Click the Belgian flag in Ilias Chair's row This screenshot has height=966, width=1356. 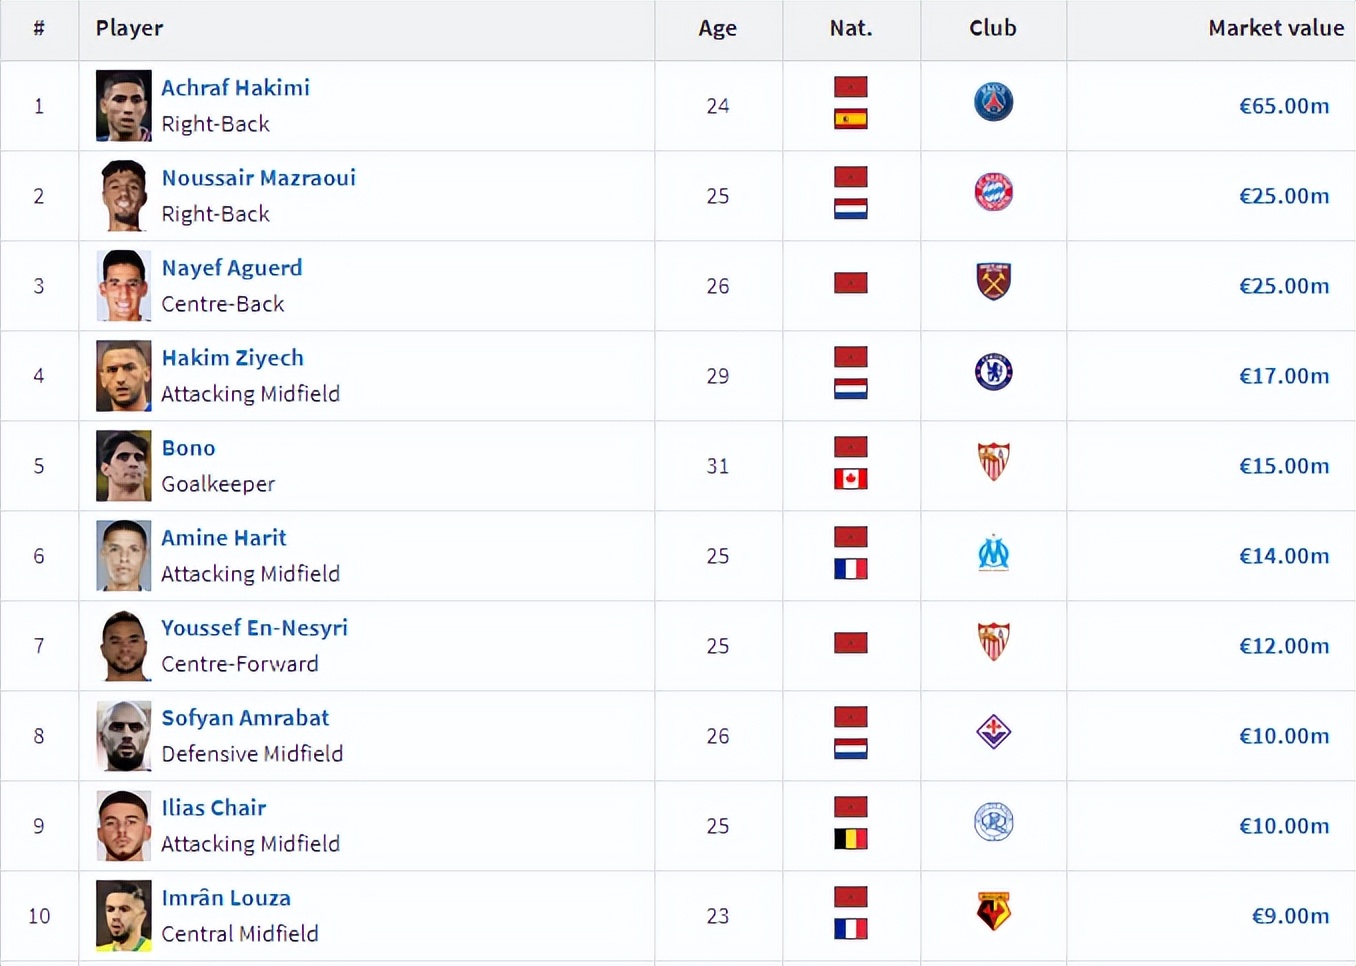click(x=851, y=840)
